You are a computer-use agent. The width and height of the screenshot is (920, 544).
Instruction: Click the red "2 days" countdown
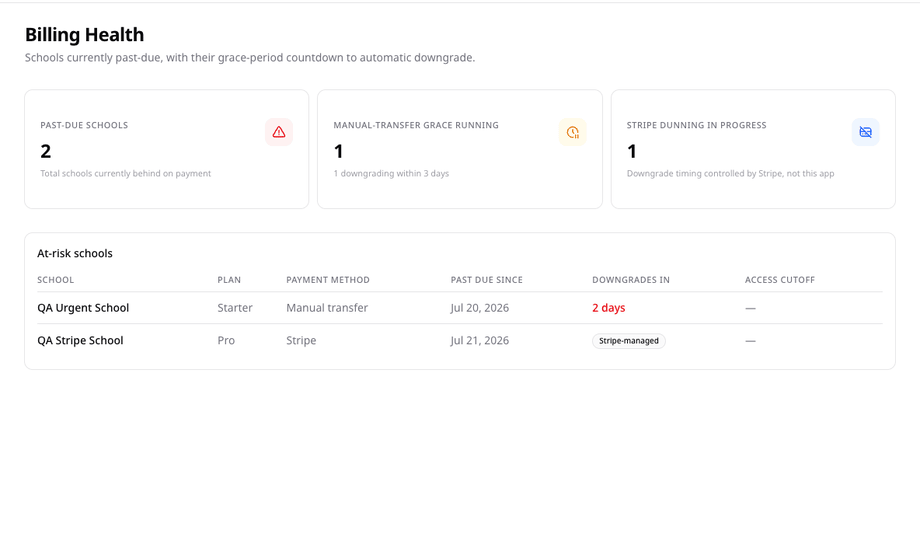[x=608, y=308]
